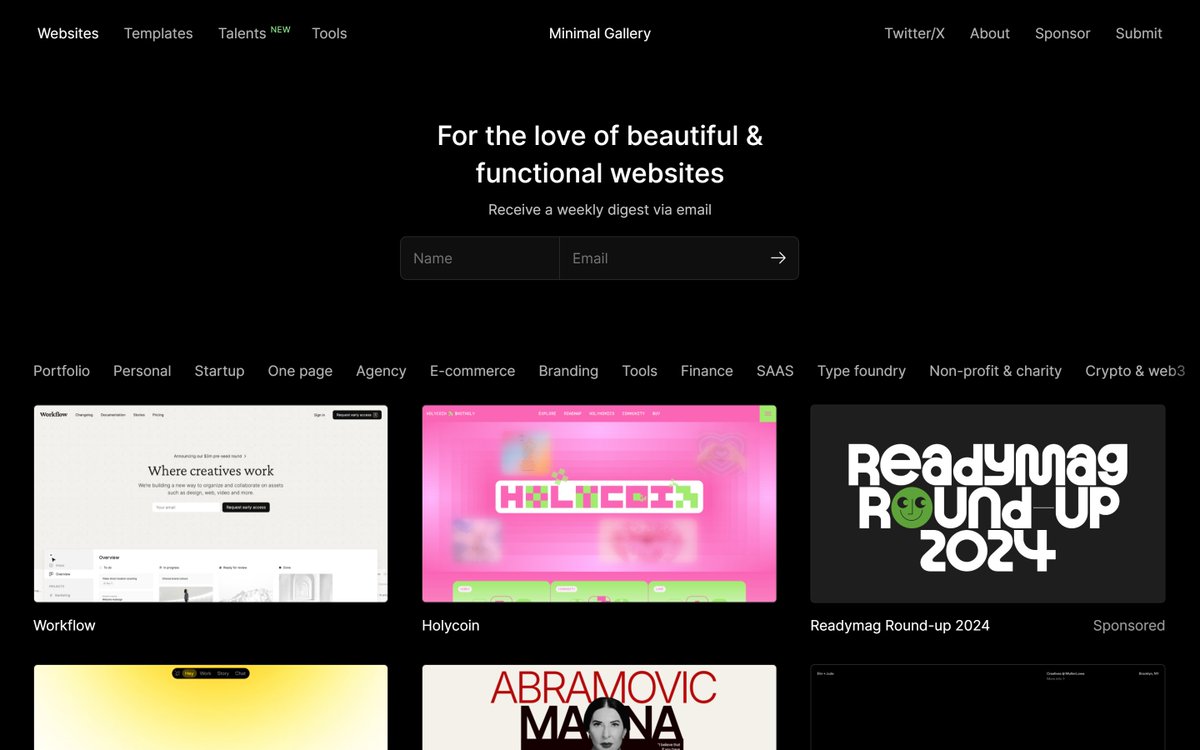
Task: Open the Tools nav link
Action: [x=329, y=33]
